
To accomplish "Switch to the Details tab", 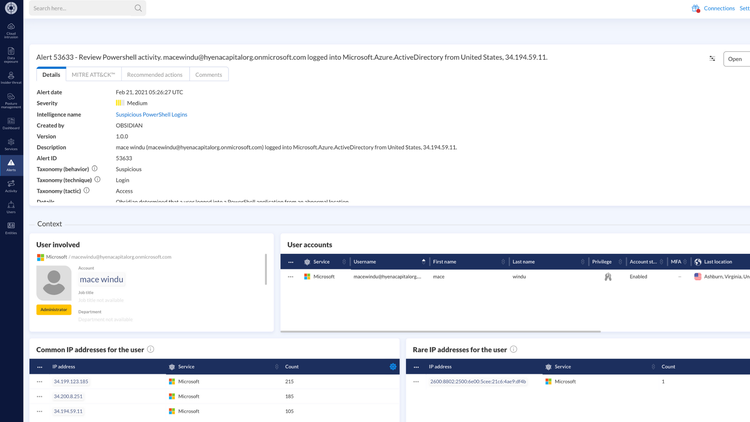I will pyautogui.click(x=51, y=75).
